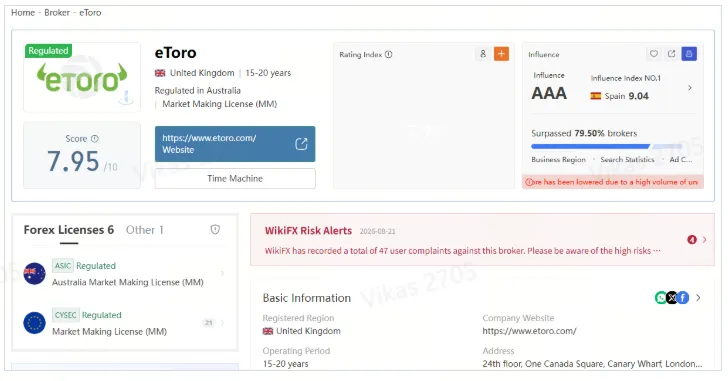Expand the ASIC license row chevron
This screenshot has width=728, height=381.
pyautogui.click(x=222, y=273)
